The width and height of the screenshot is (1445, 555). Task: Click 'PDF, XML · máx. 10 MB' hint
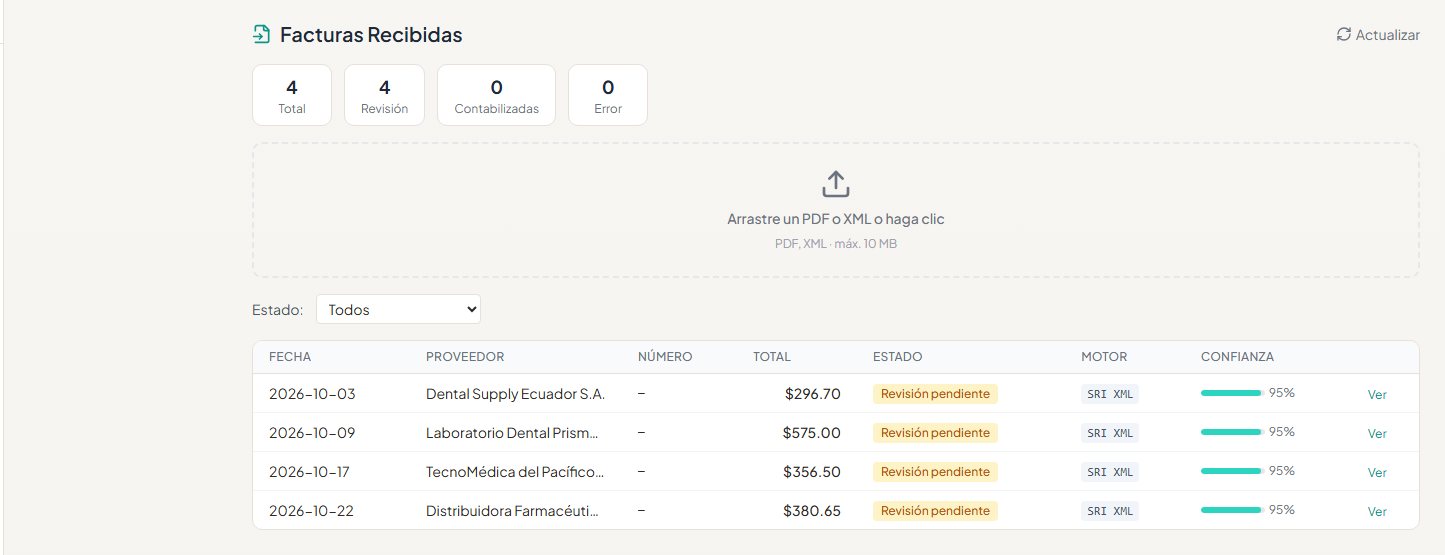pyautogui.click(x=836, y=243)
